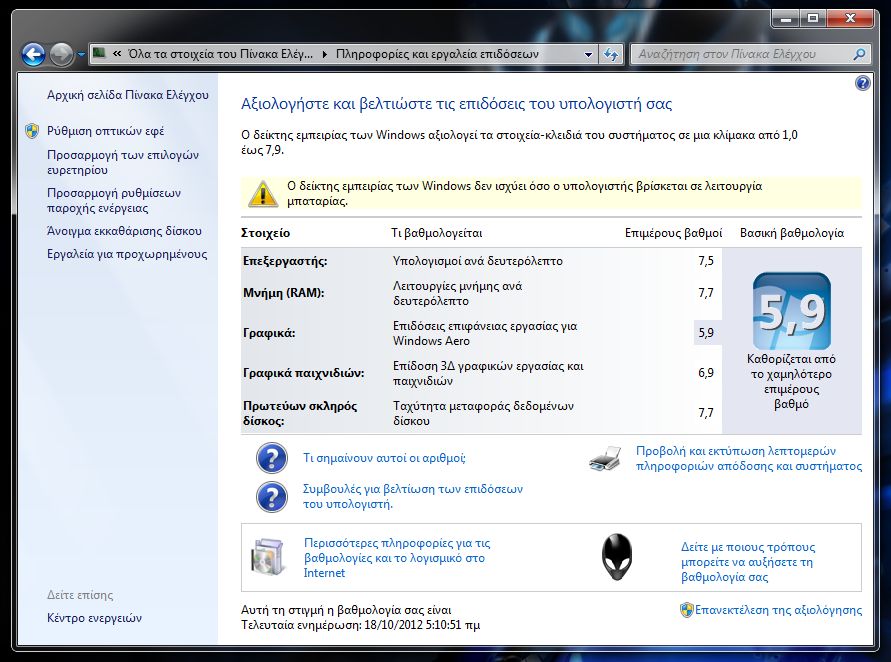Open 'Τι σημαίνουν αυτοί οι αριθμοί;' link
This screenshot has height=662, width=891.
(384, 458)
